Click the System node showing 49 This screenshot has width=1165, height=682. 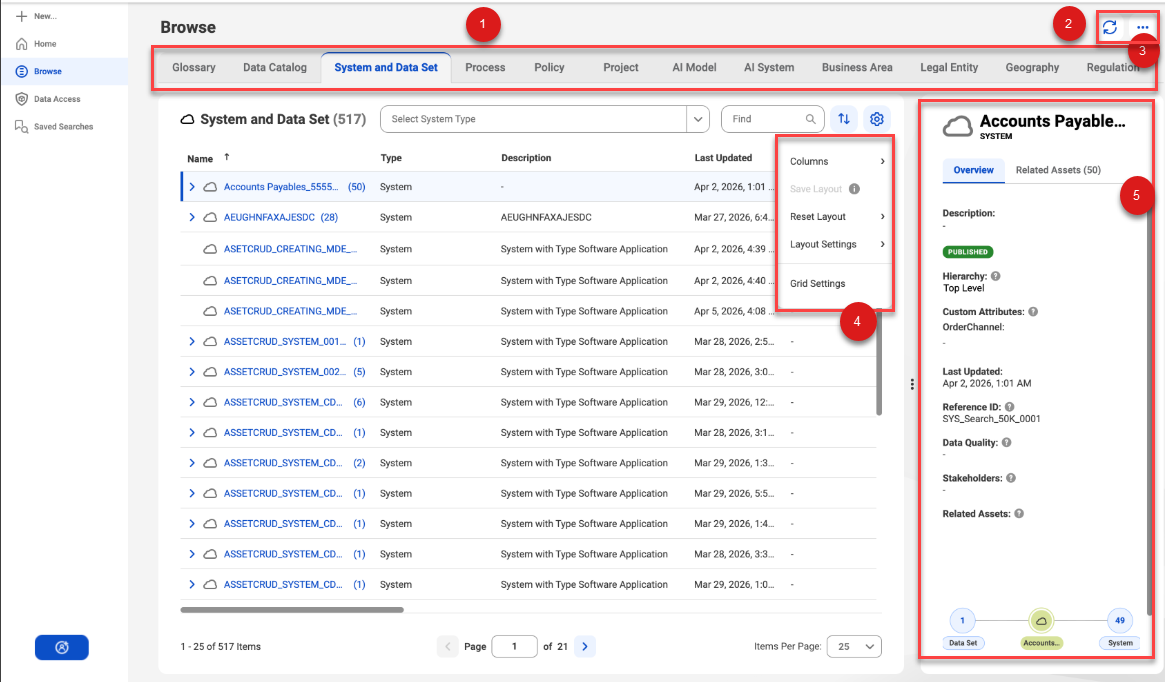[x=1120, y=620]
